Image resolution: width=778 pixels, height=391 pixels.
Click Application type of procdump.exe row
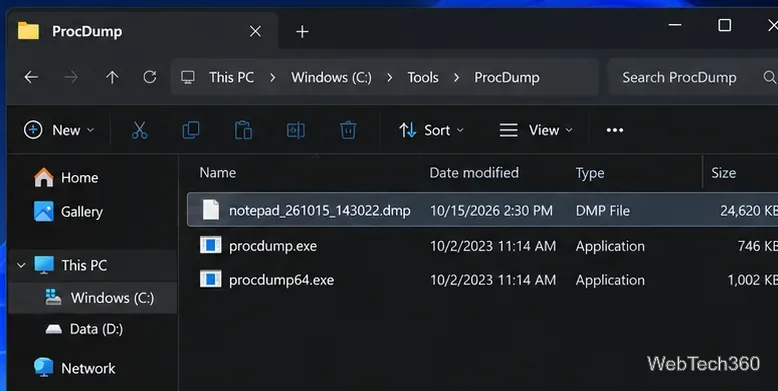coord(610,246)
